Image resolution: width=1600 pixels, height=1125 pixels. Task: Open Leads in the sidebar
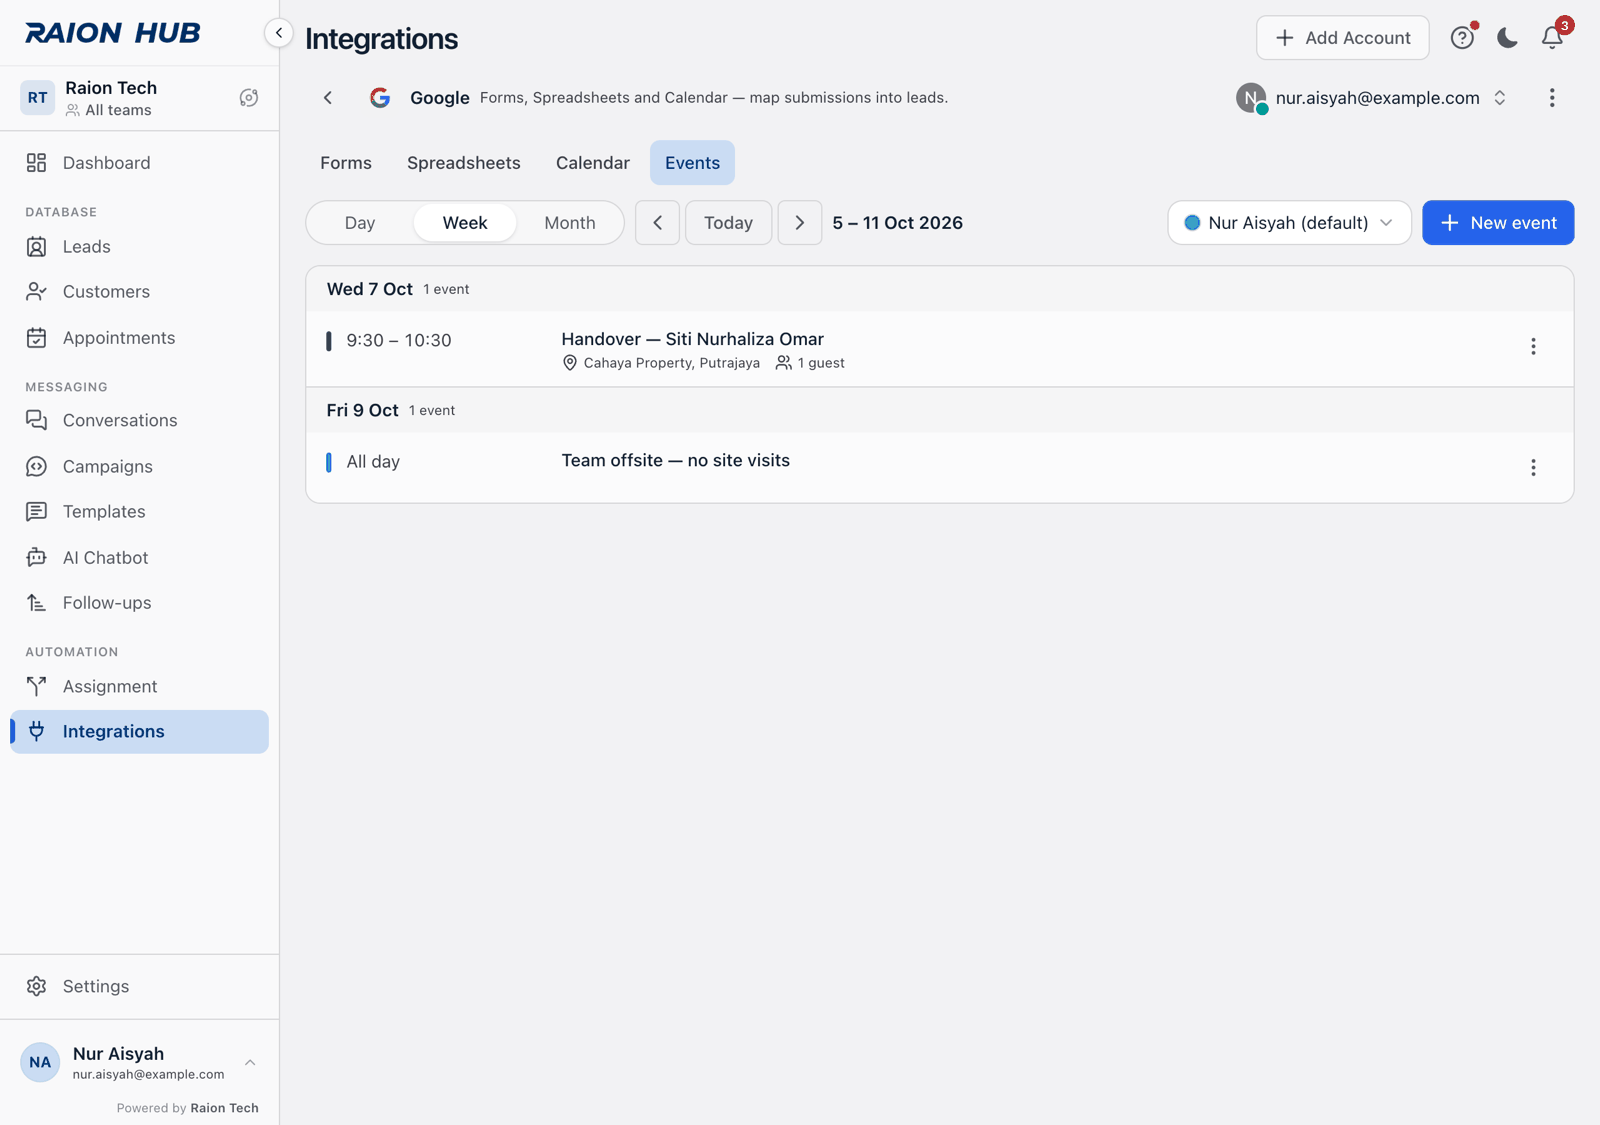pyautogui.click(x=139, y=247)
